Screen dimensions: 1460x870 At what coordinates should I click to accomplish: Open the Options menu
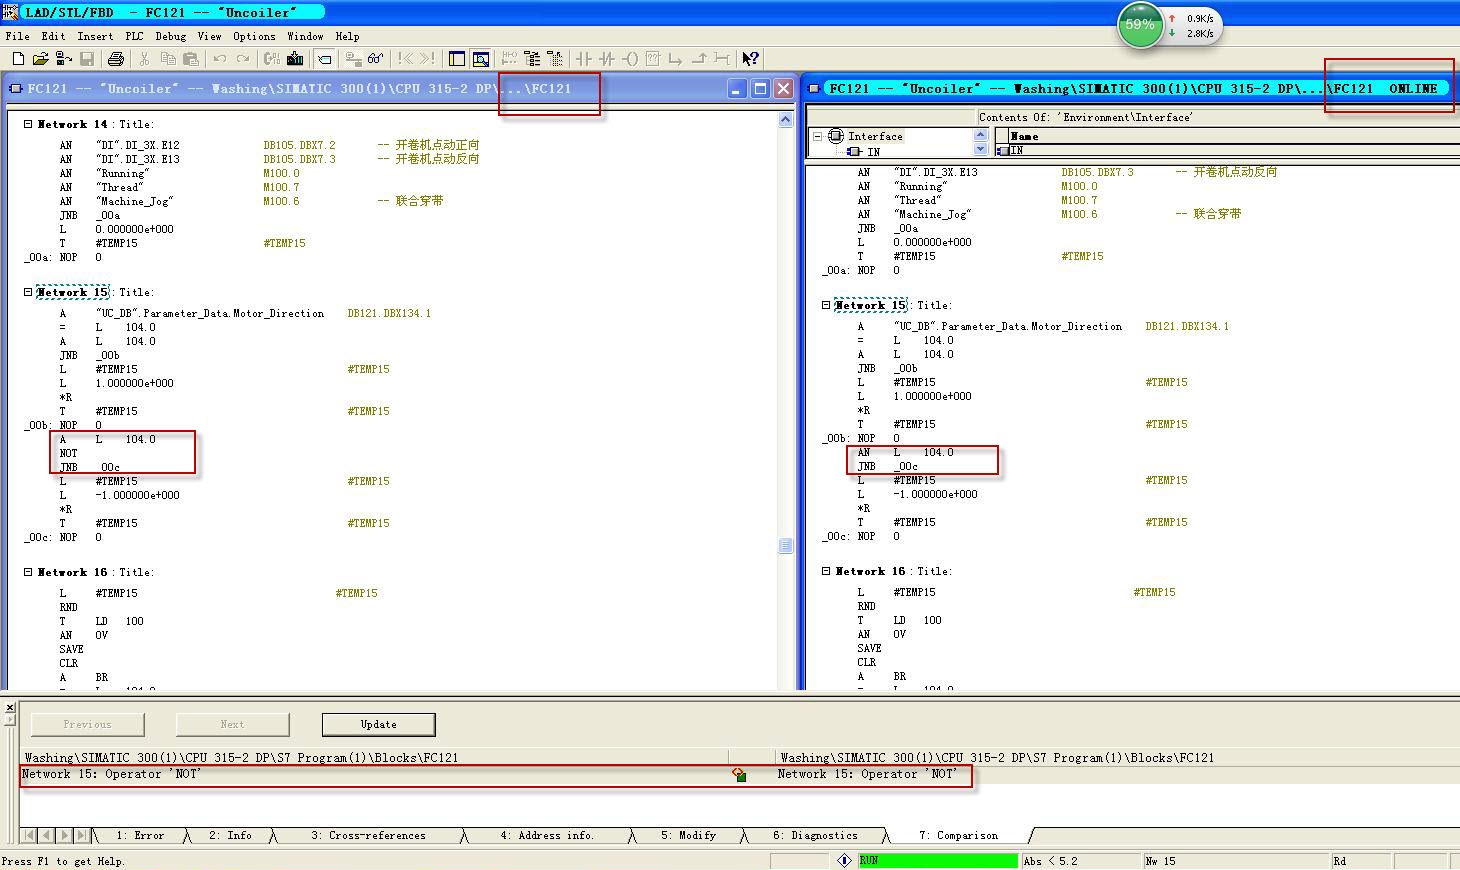[254, 36]
